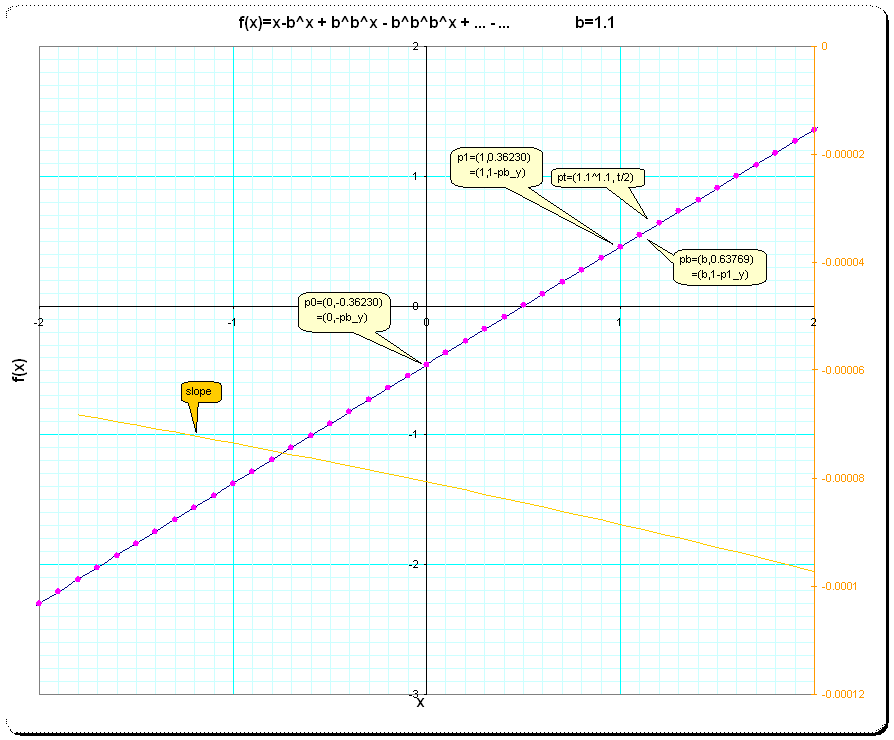Click the orange slope callout label
The width and height of the screenshot is (894, 740).
point(199,391)
